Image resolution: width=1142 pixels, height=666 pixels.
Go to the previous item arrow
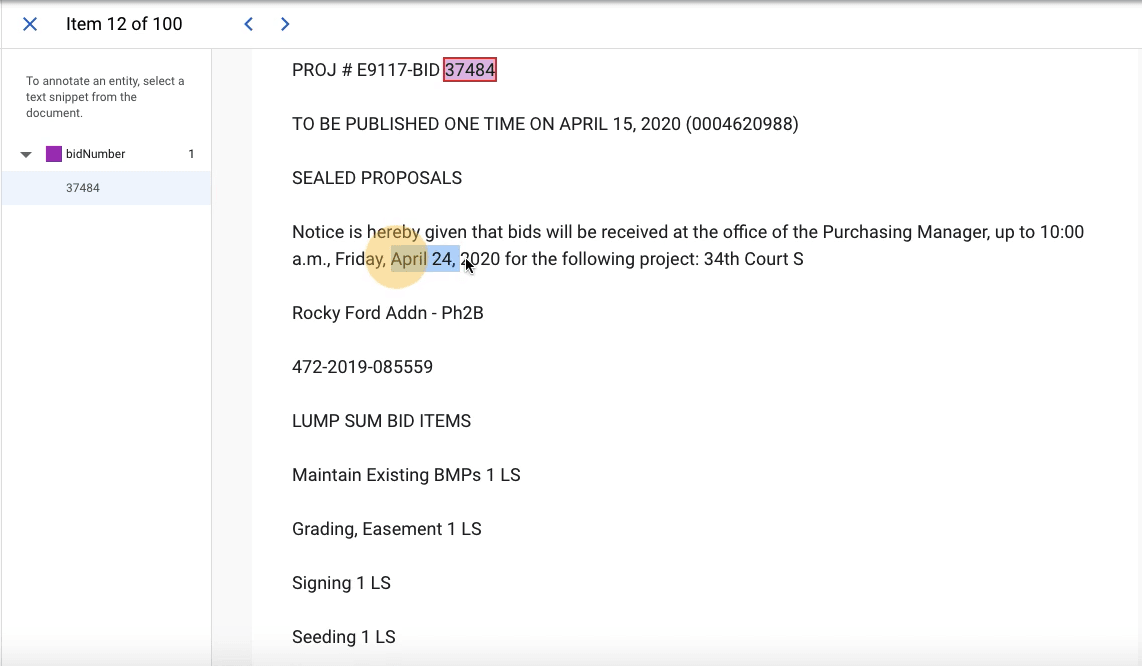248,24
